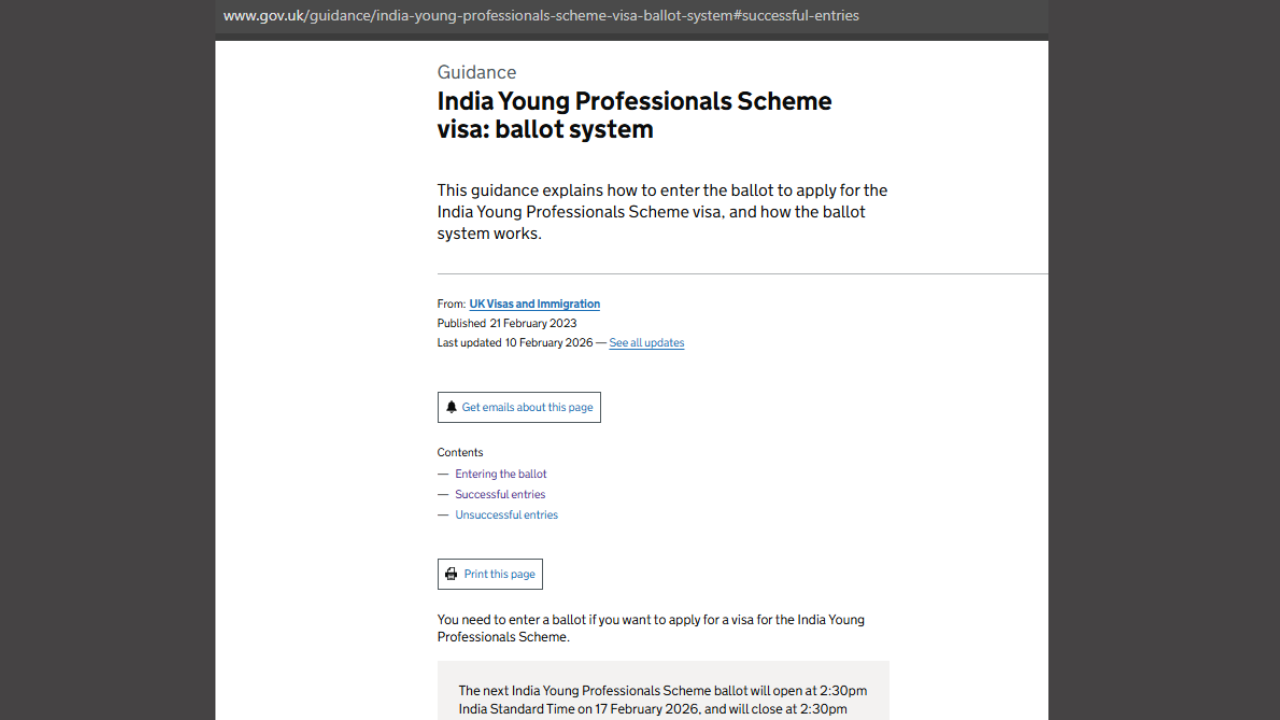Open the 'UK Visas and Immigration' link
Viewport: 1280px width, 720px height.
click(x=534, y=304)
